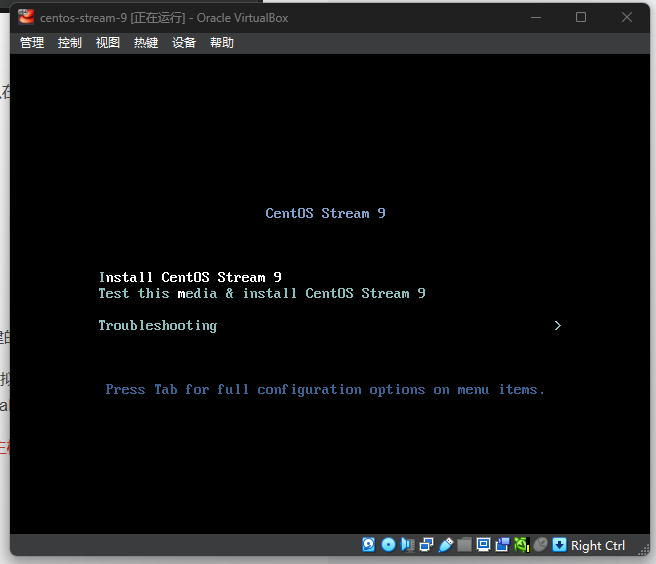Select Test this media & install entry
Viewport: 656px width, 564px height.
tap(262, 293)
